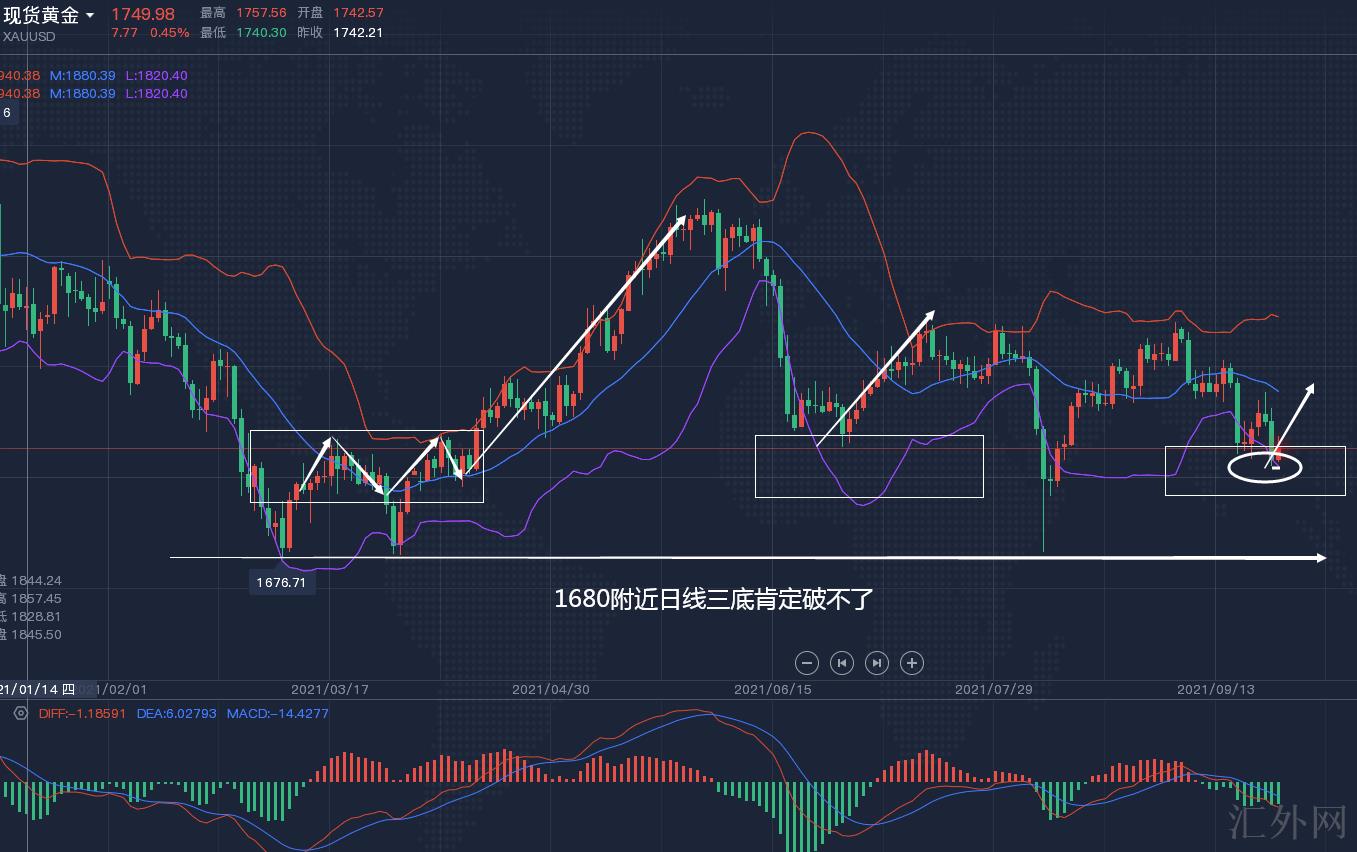Viewport: 1357px width, 852px height.
Task: Select the badge labeled 6
Action: 7,113
